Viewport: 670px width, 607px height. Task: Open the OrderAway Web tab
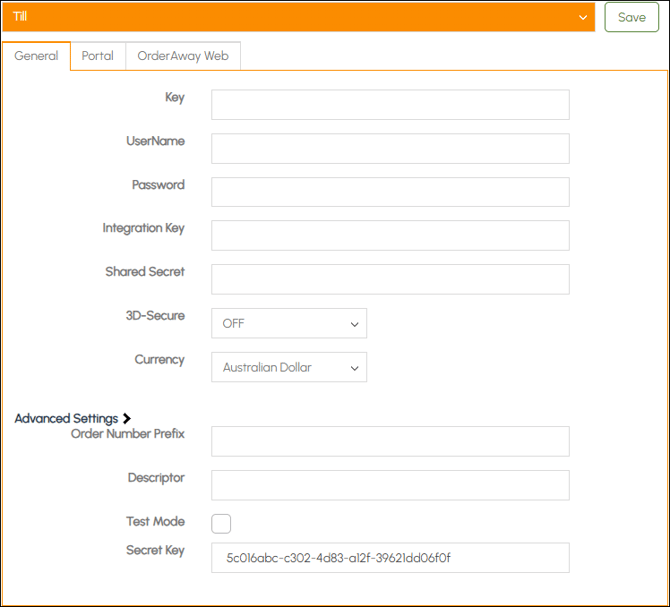click(x=183, y=56)
